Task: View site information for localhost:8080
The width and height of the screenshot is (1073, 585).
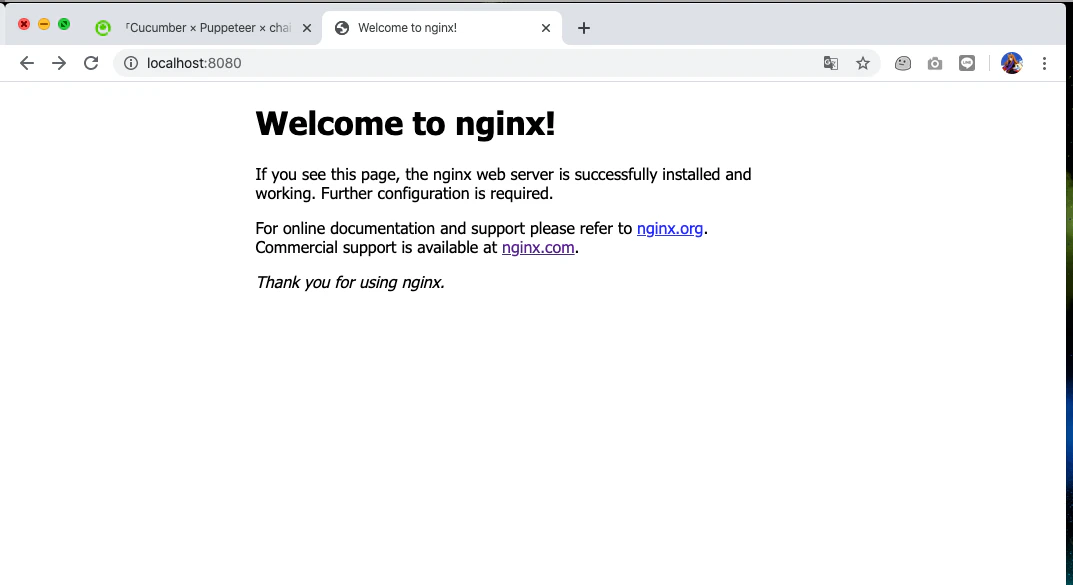Action: (131, 63)
